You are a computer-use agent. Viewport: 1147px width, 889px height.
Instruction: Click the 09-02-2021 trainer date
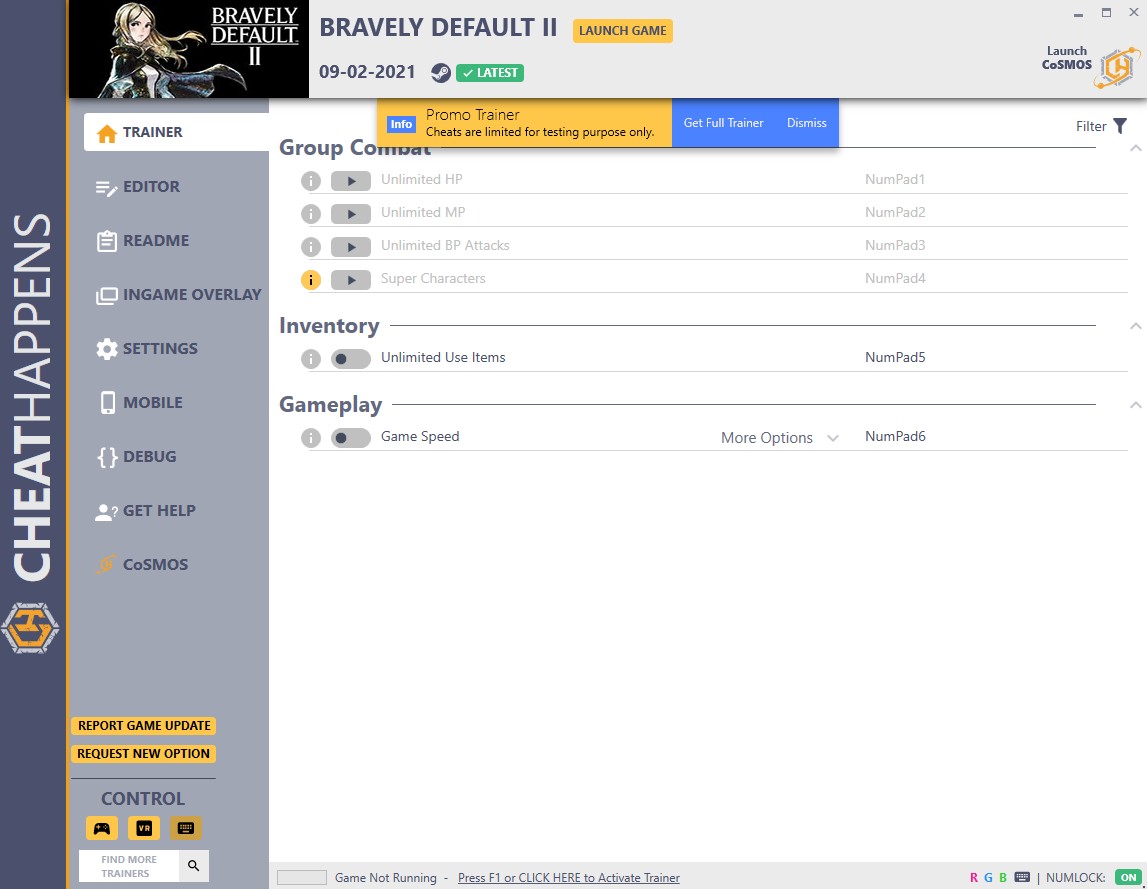367,72
